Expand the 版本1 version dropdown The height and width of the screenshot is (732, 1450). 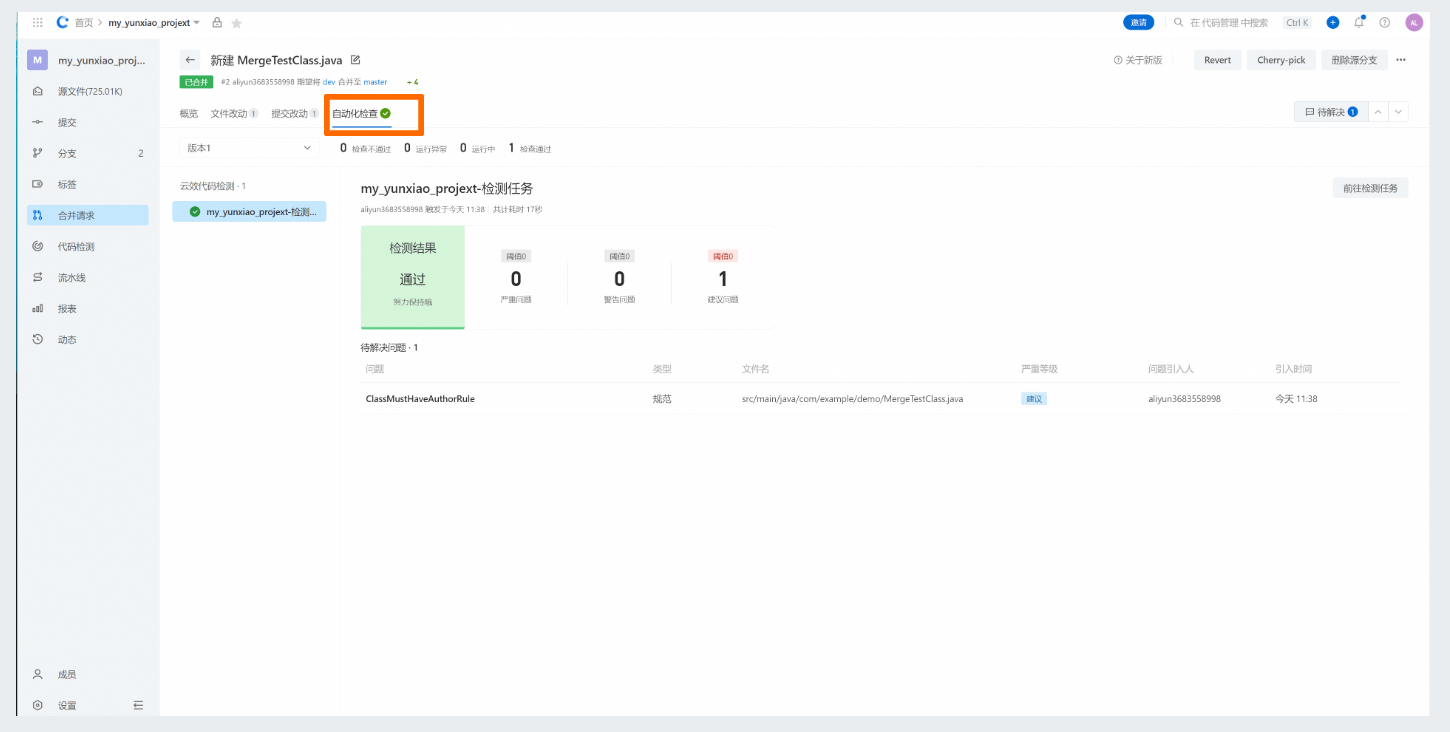(249, 148)
